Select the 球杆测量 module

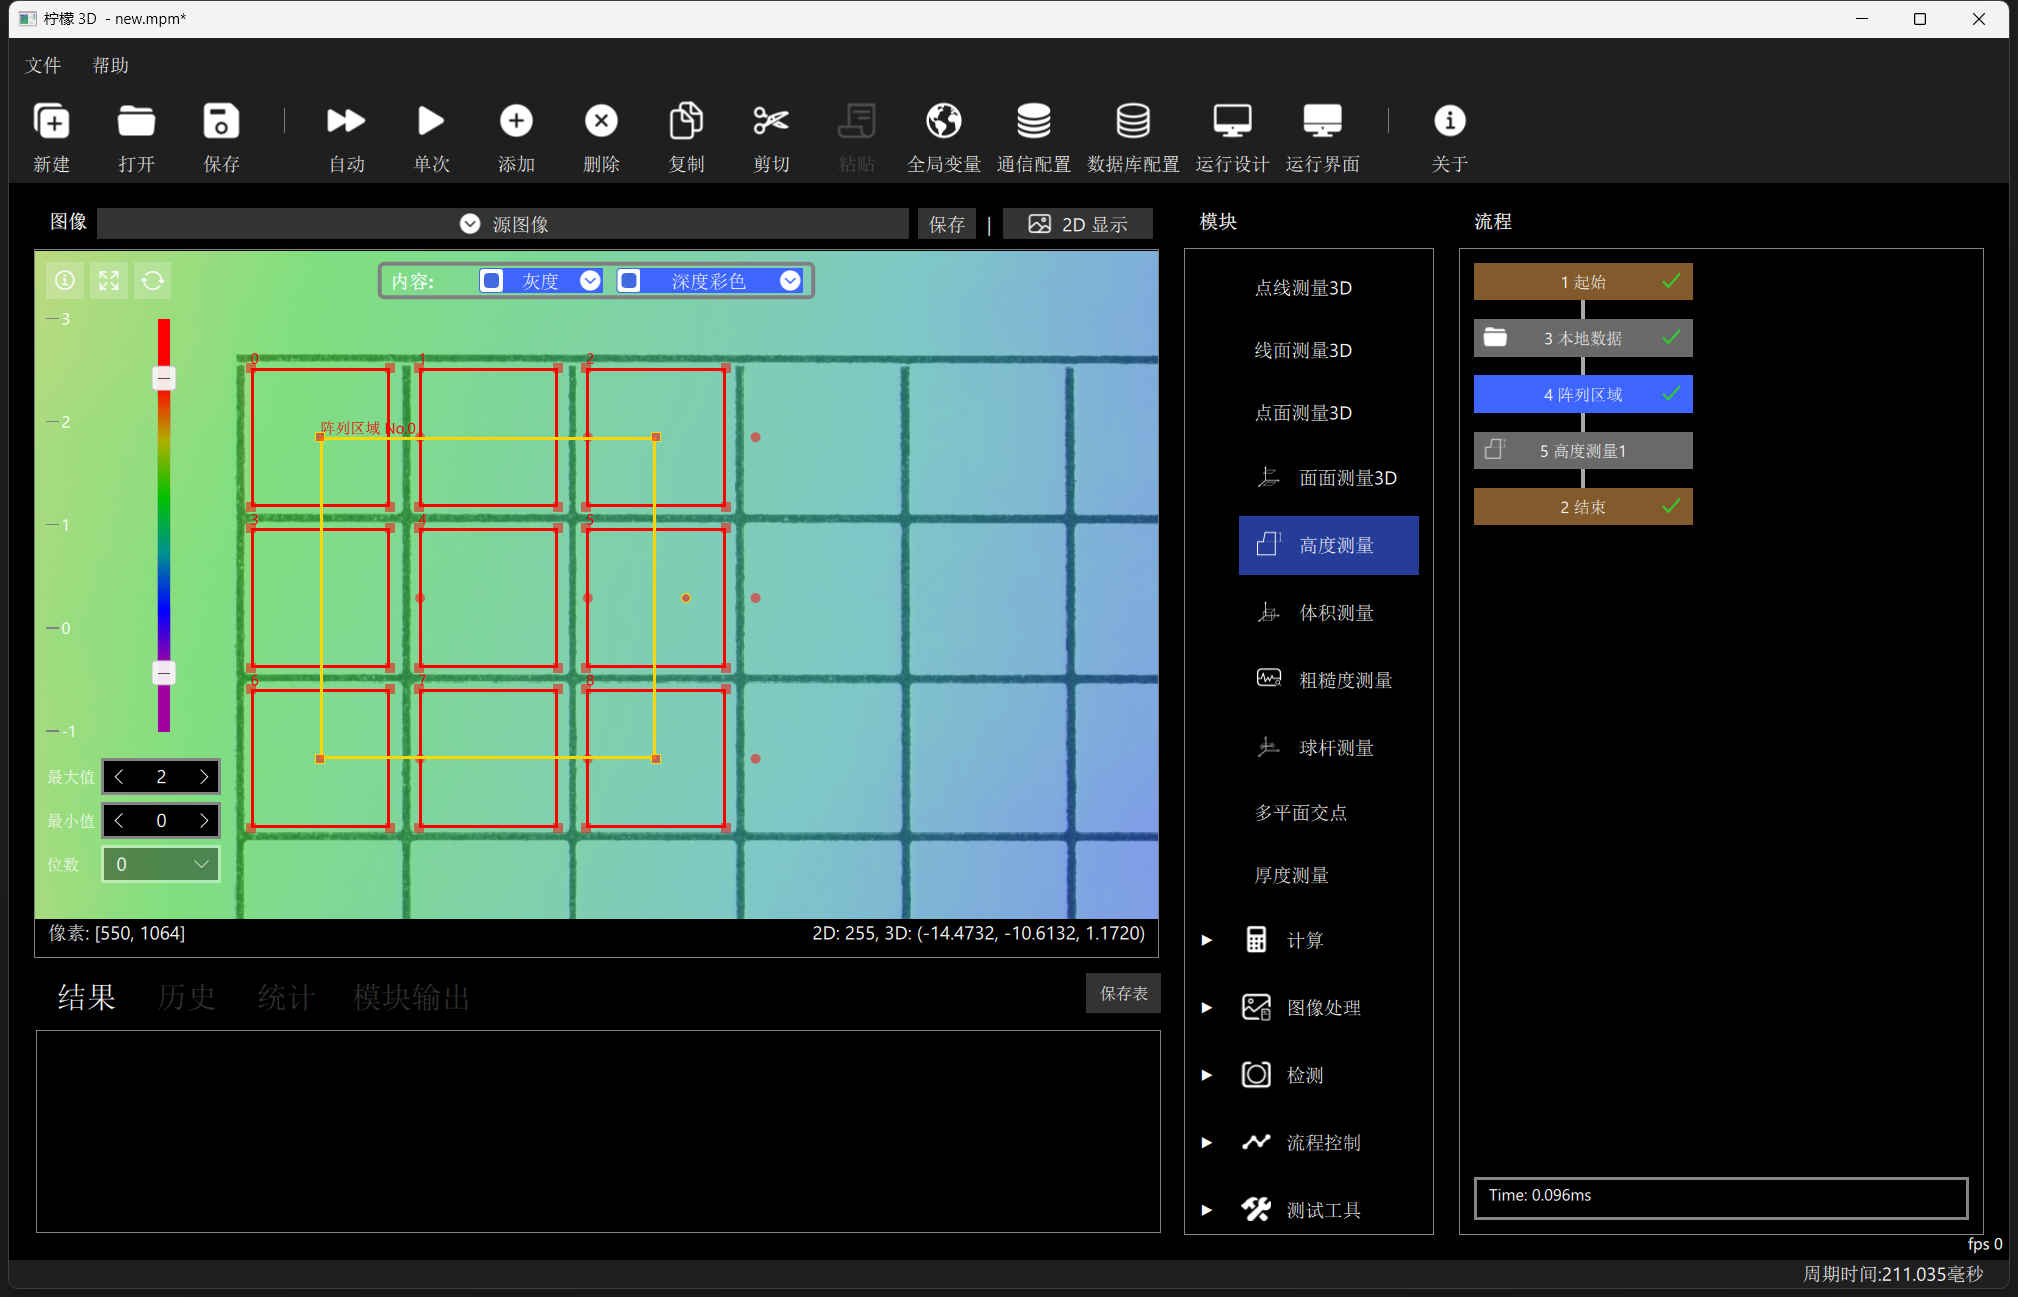coord(1328,748)
